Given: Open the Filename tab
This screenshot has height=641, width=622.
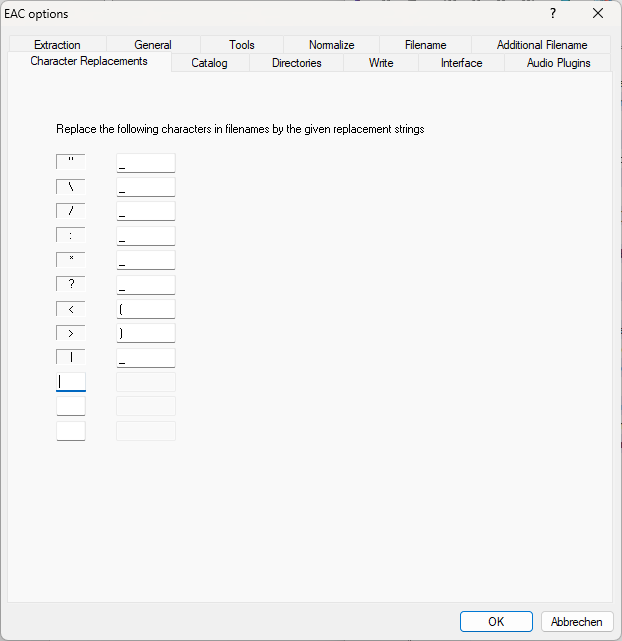Looking at the screenshot, I should click(x=425, y=45).
